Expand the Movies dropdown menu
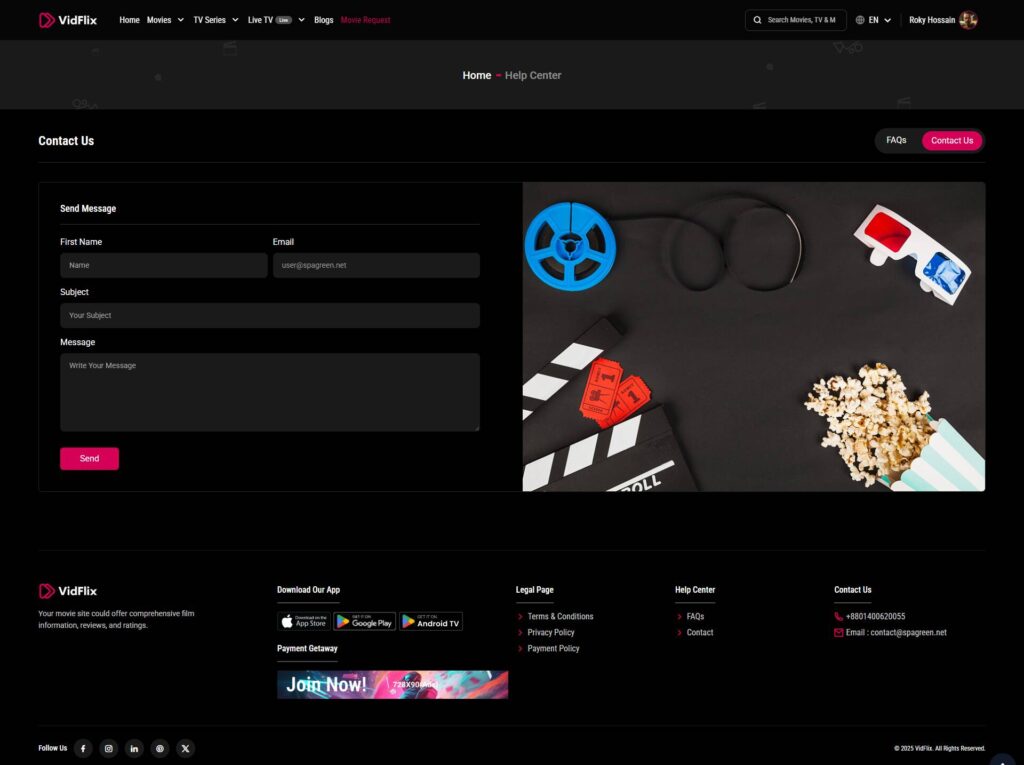This screenshot has height=765, width=1024. (165, 20)
